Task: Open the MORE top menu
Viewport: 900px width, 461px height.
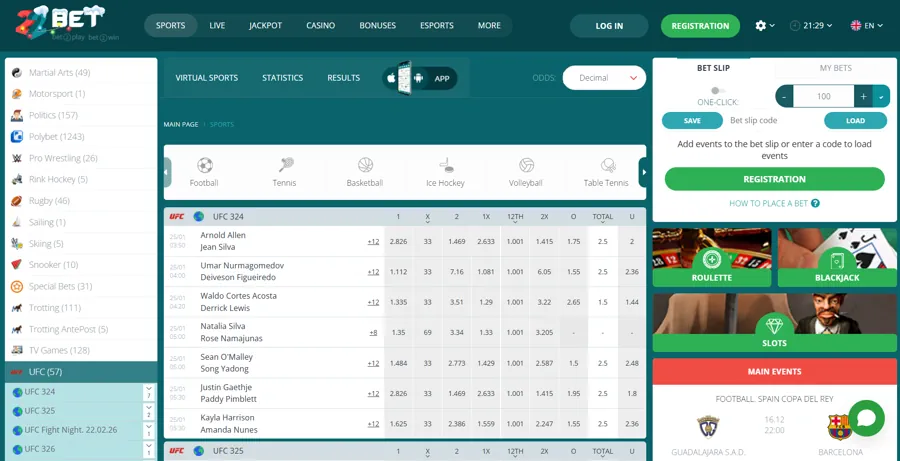Action: (x=489, y=26)
